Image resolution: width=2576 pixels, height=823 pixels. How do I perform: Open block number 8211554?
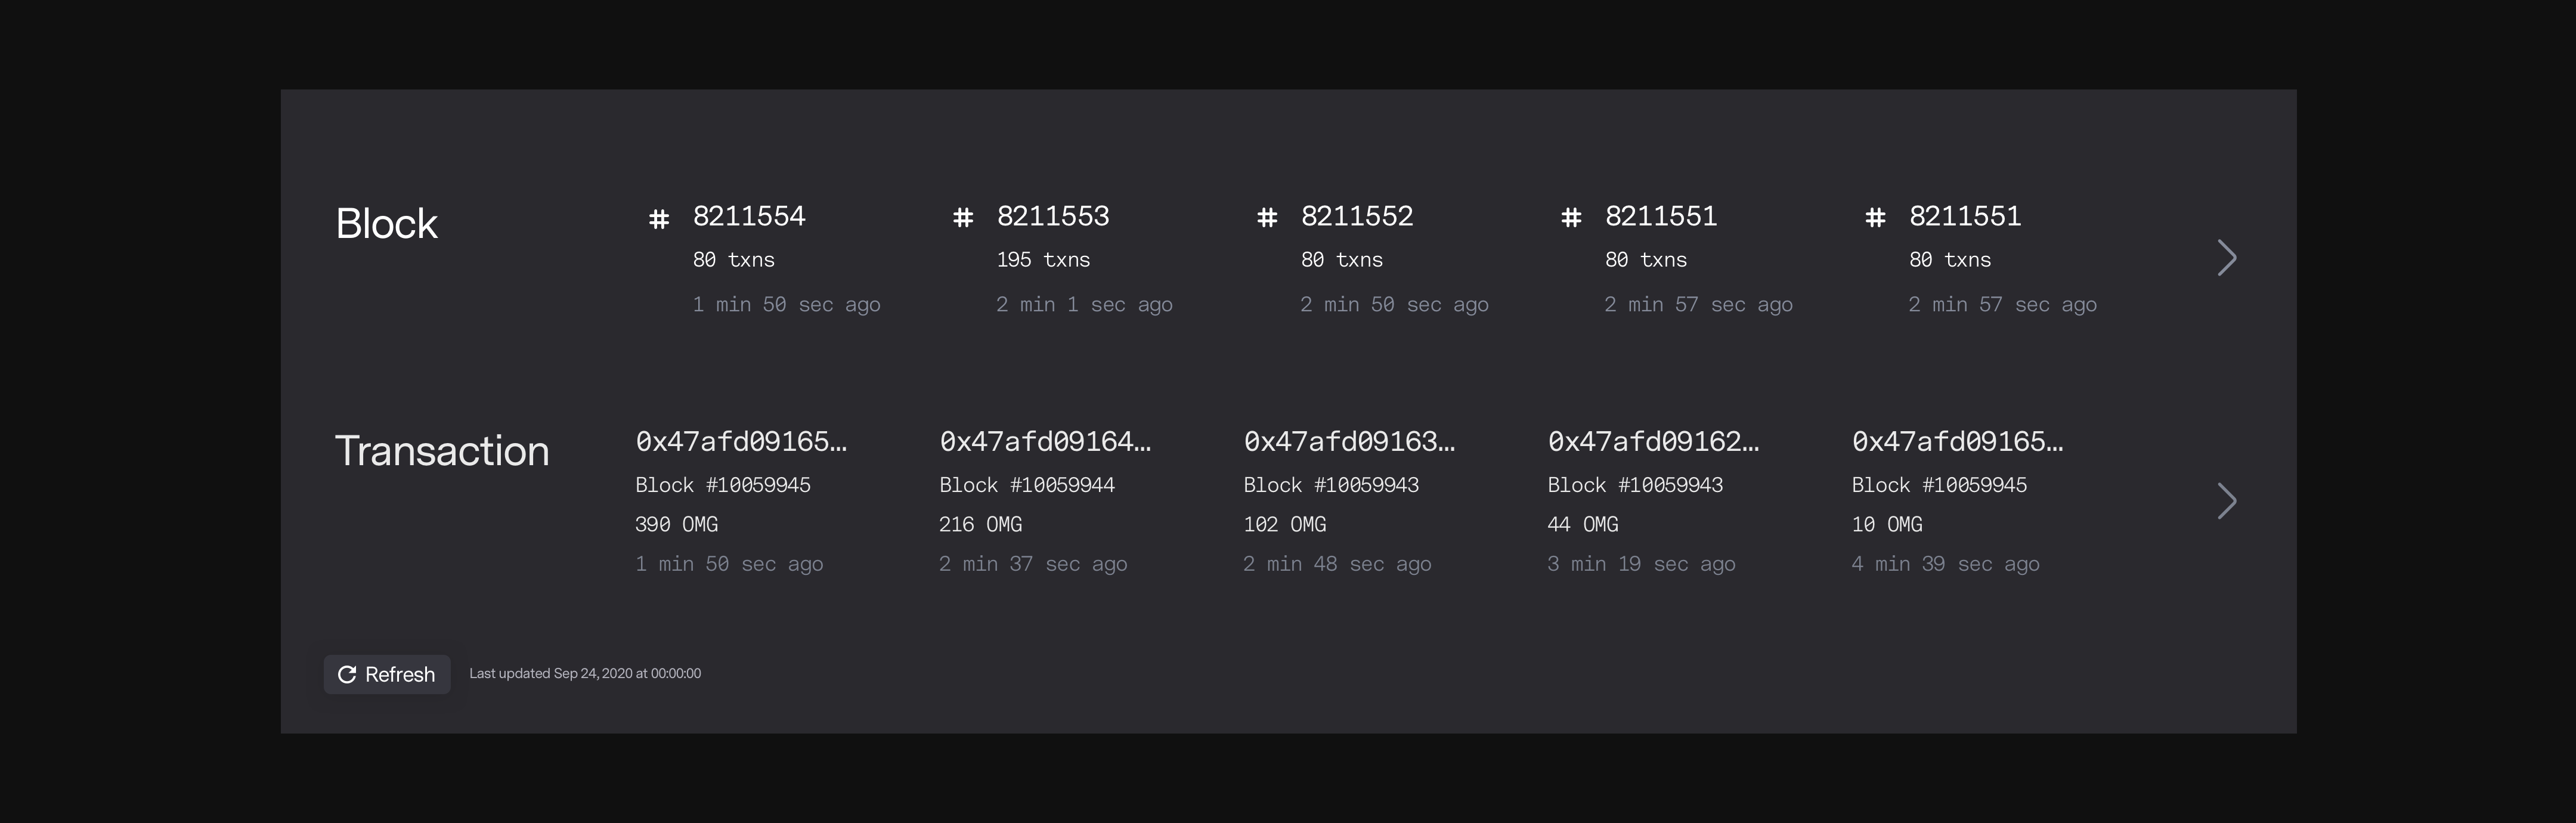pos(749,216)
